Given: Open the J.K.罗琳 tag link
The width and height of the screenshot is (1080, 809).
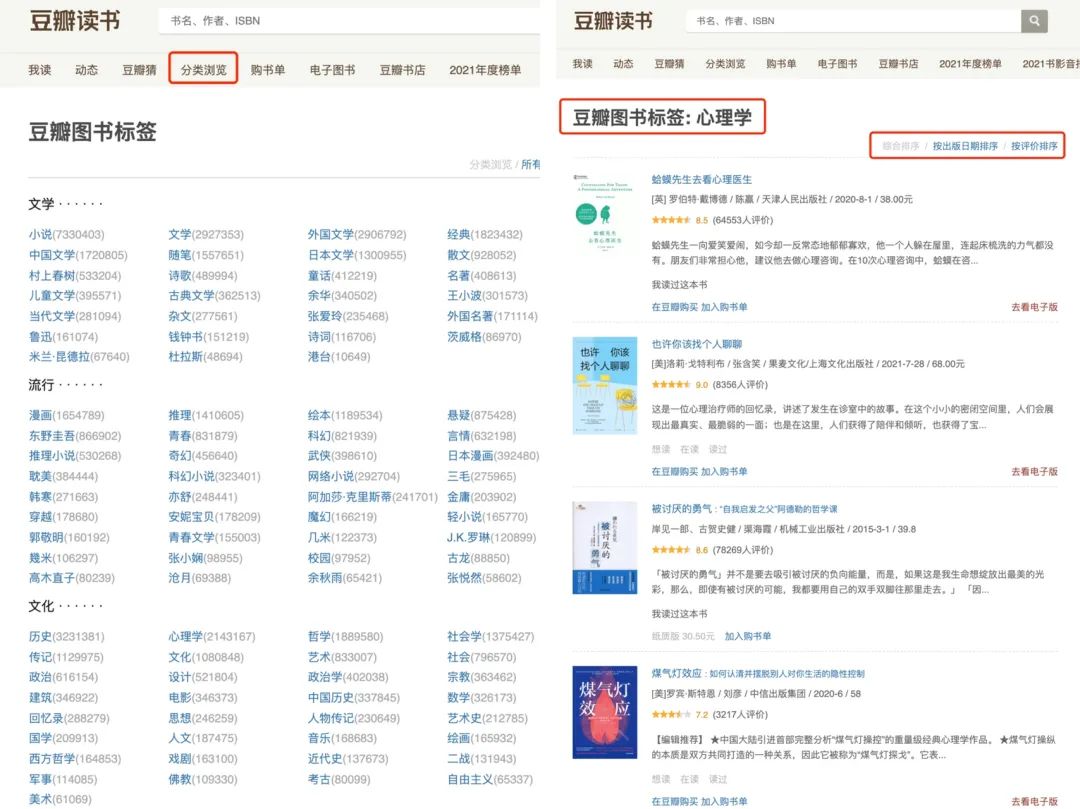Looking at the screenshot, I should pos(468,537).
